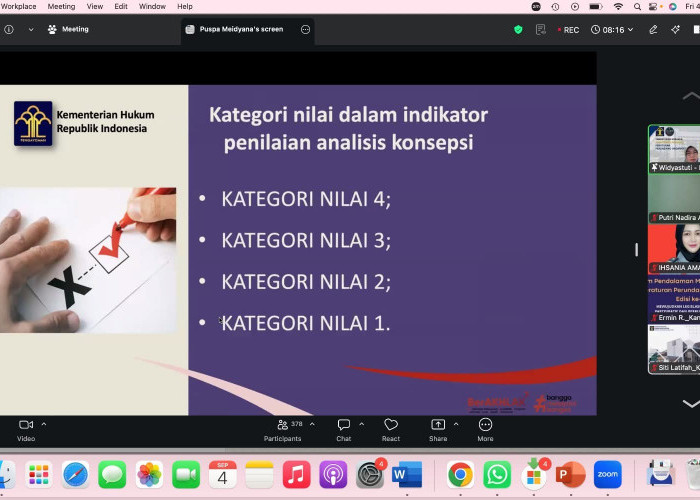Open WhatsApp from the dock
This screenshot has height=500, width=700.
pyautogui.click(x=497, y=474)
